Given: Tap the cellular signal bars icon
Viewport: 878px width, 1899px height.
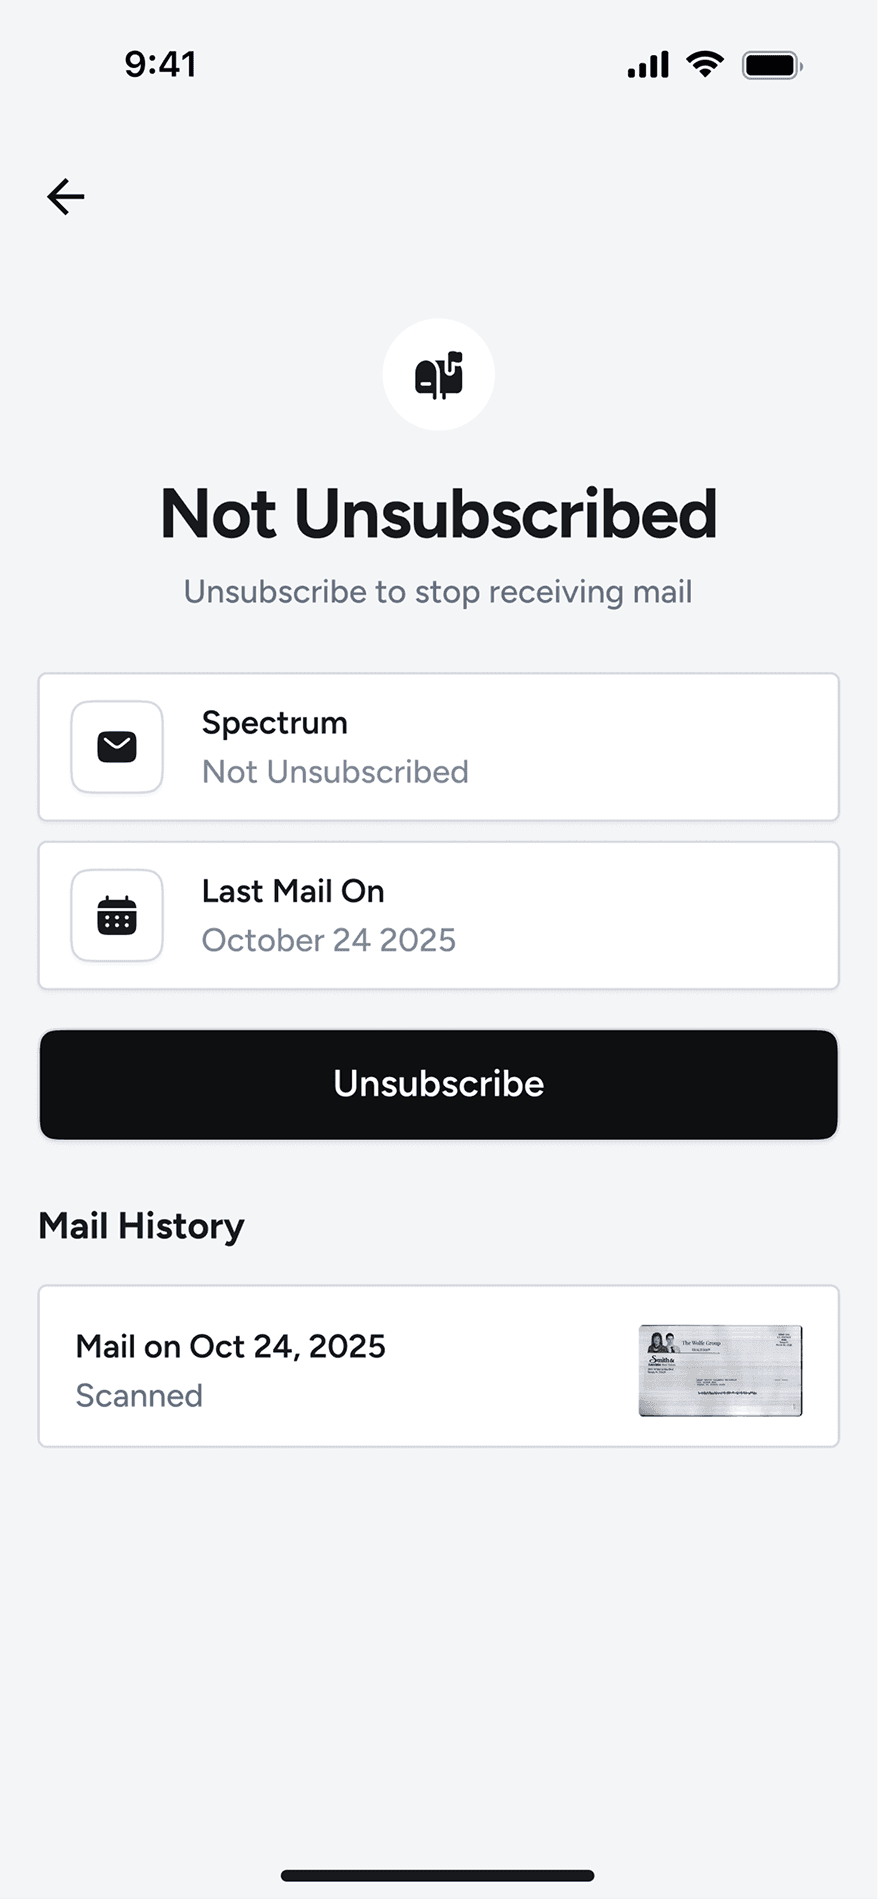Looking at the screenshot, I should tap(648, 66).
